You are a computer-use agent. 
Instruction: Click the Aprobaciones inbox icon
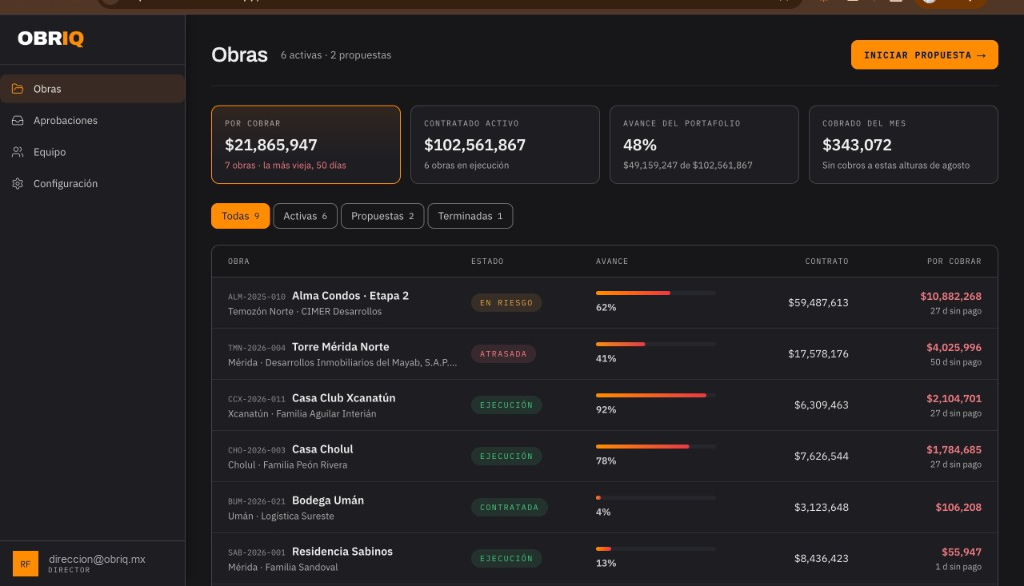pyautogui.click(x=18, y=120)
